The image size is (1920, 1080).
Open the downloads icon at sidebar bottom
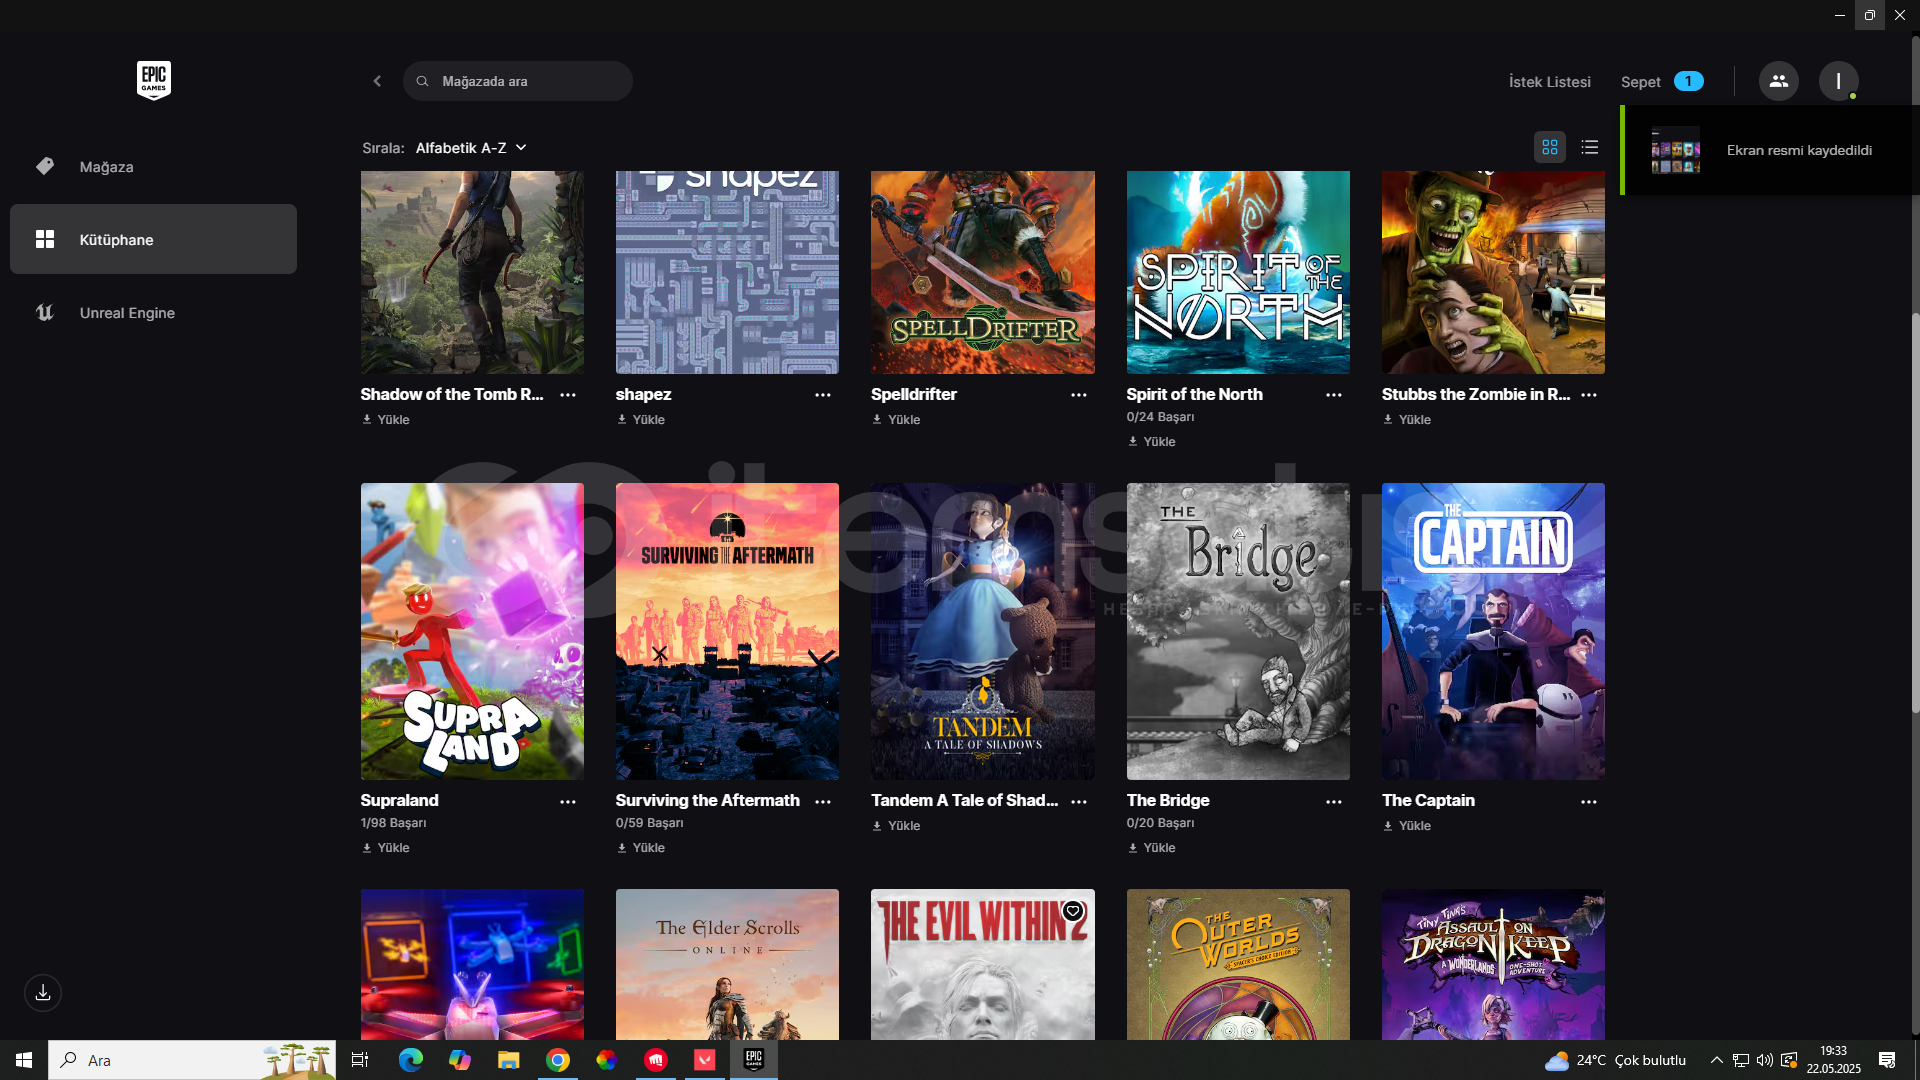click(x=43, y=993)
